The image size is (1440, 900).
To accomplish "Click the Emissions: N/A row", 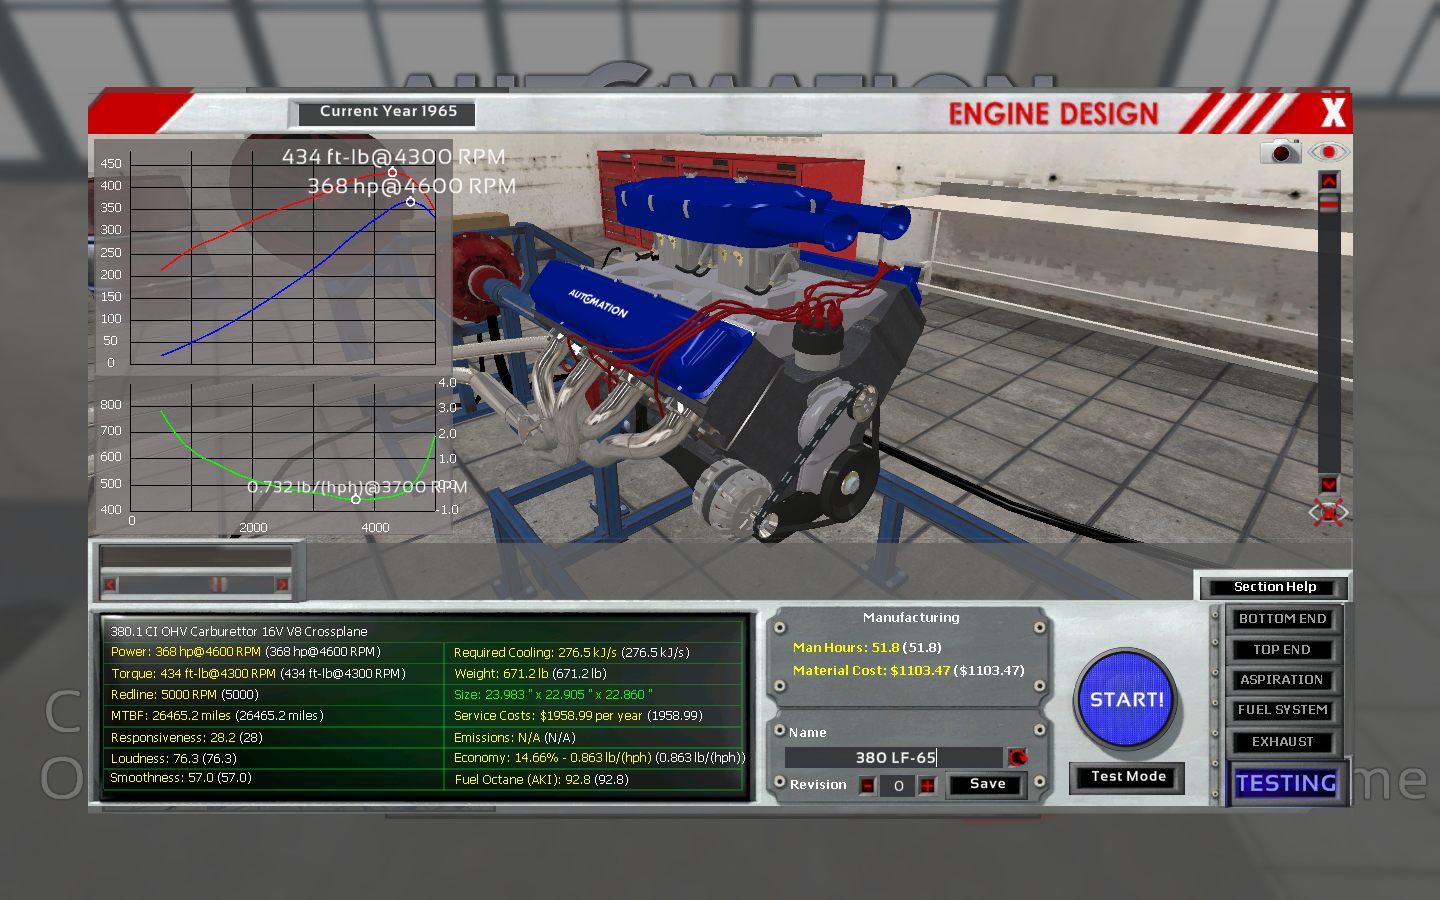I will (596, 738).
